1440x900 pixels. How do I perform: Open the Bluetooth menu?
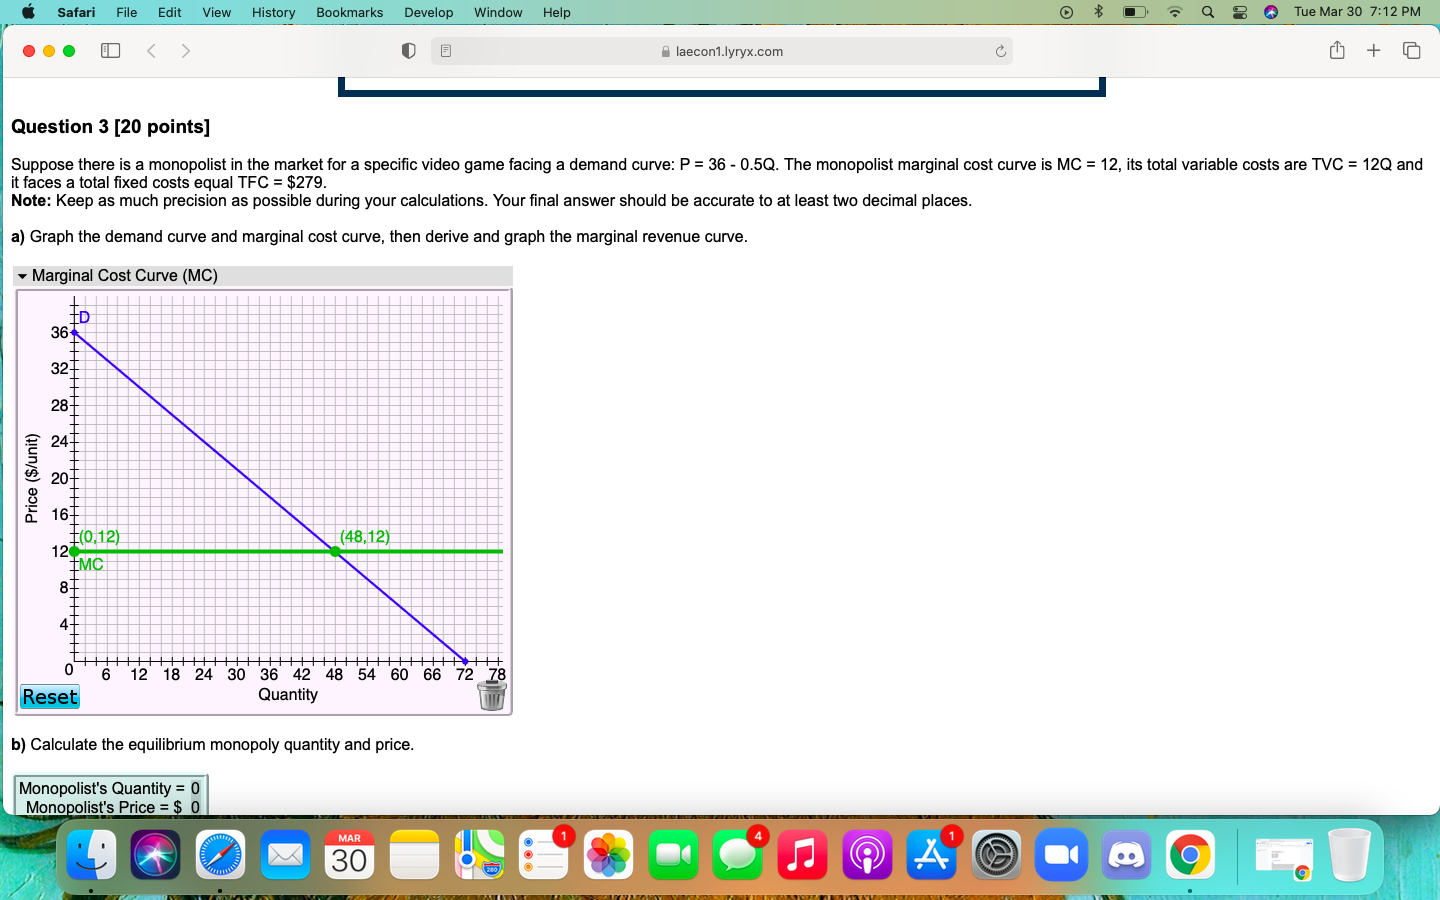pos(1099,12)
